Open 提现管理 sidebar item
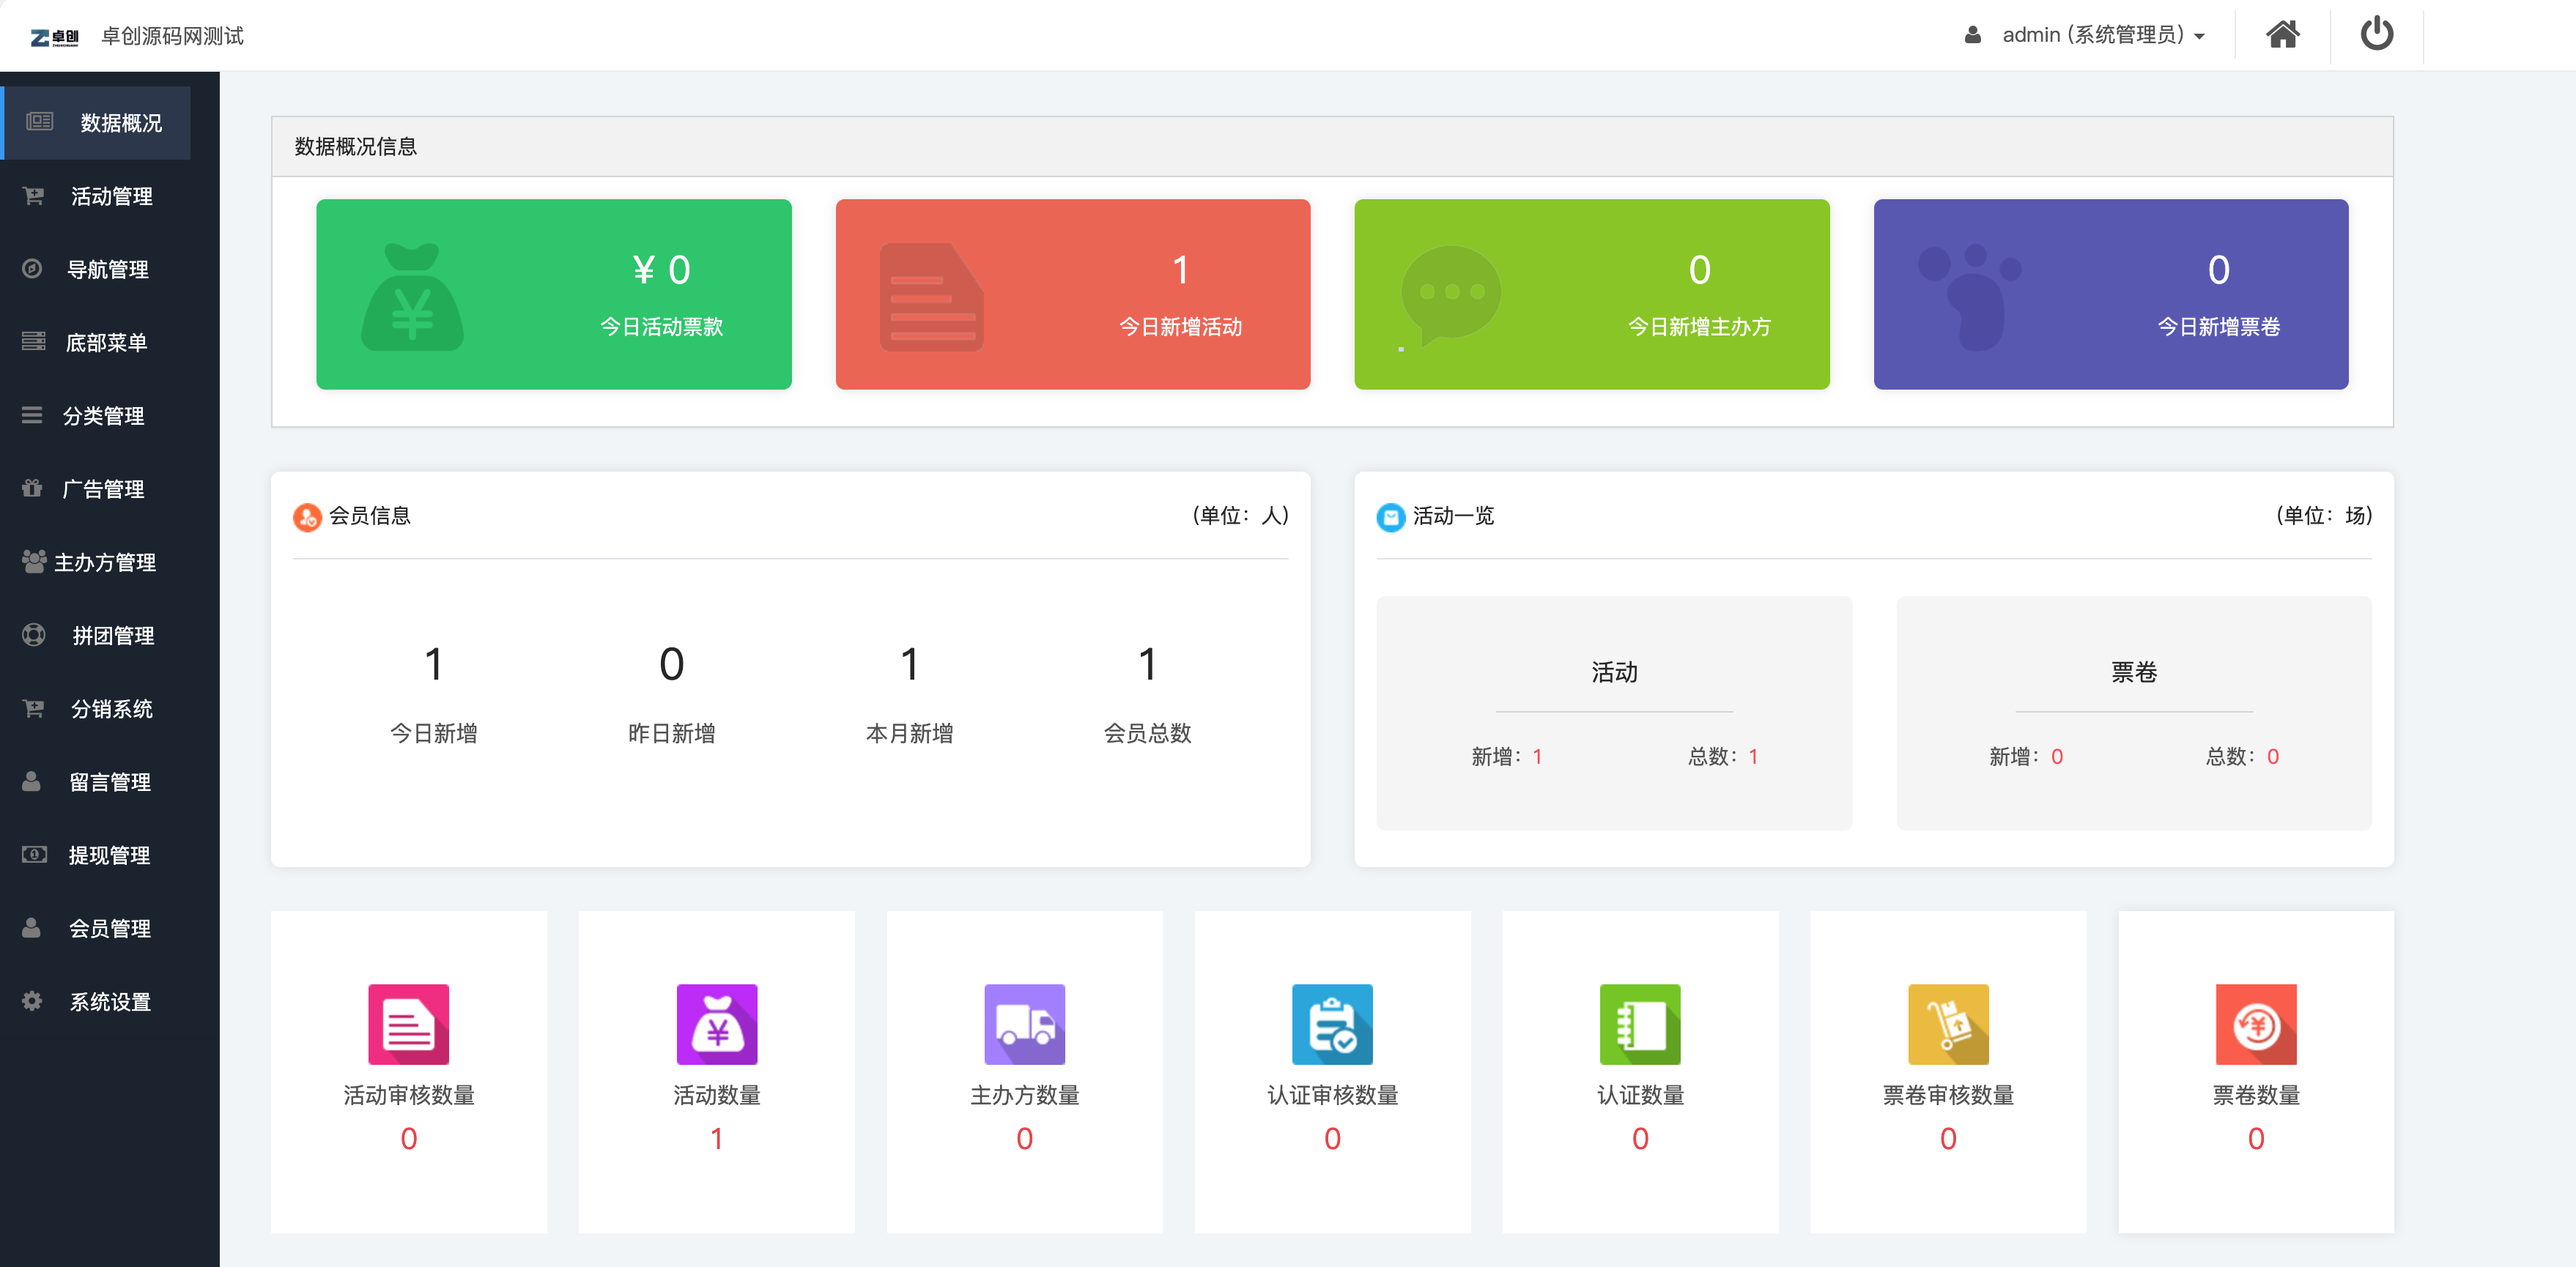 click(110, 855)
